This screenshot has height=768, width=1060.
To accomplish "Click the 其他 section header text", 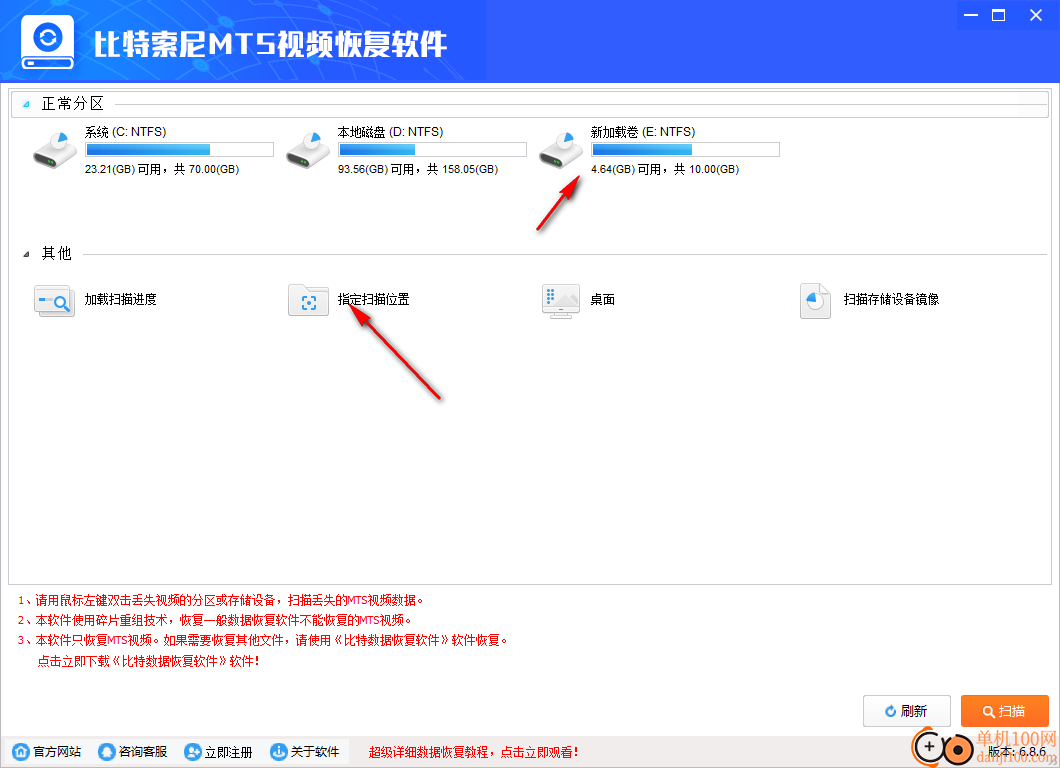I will (x=57, y=254).
